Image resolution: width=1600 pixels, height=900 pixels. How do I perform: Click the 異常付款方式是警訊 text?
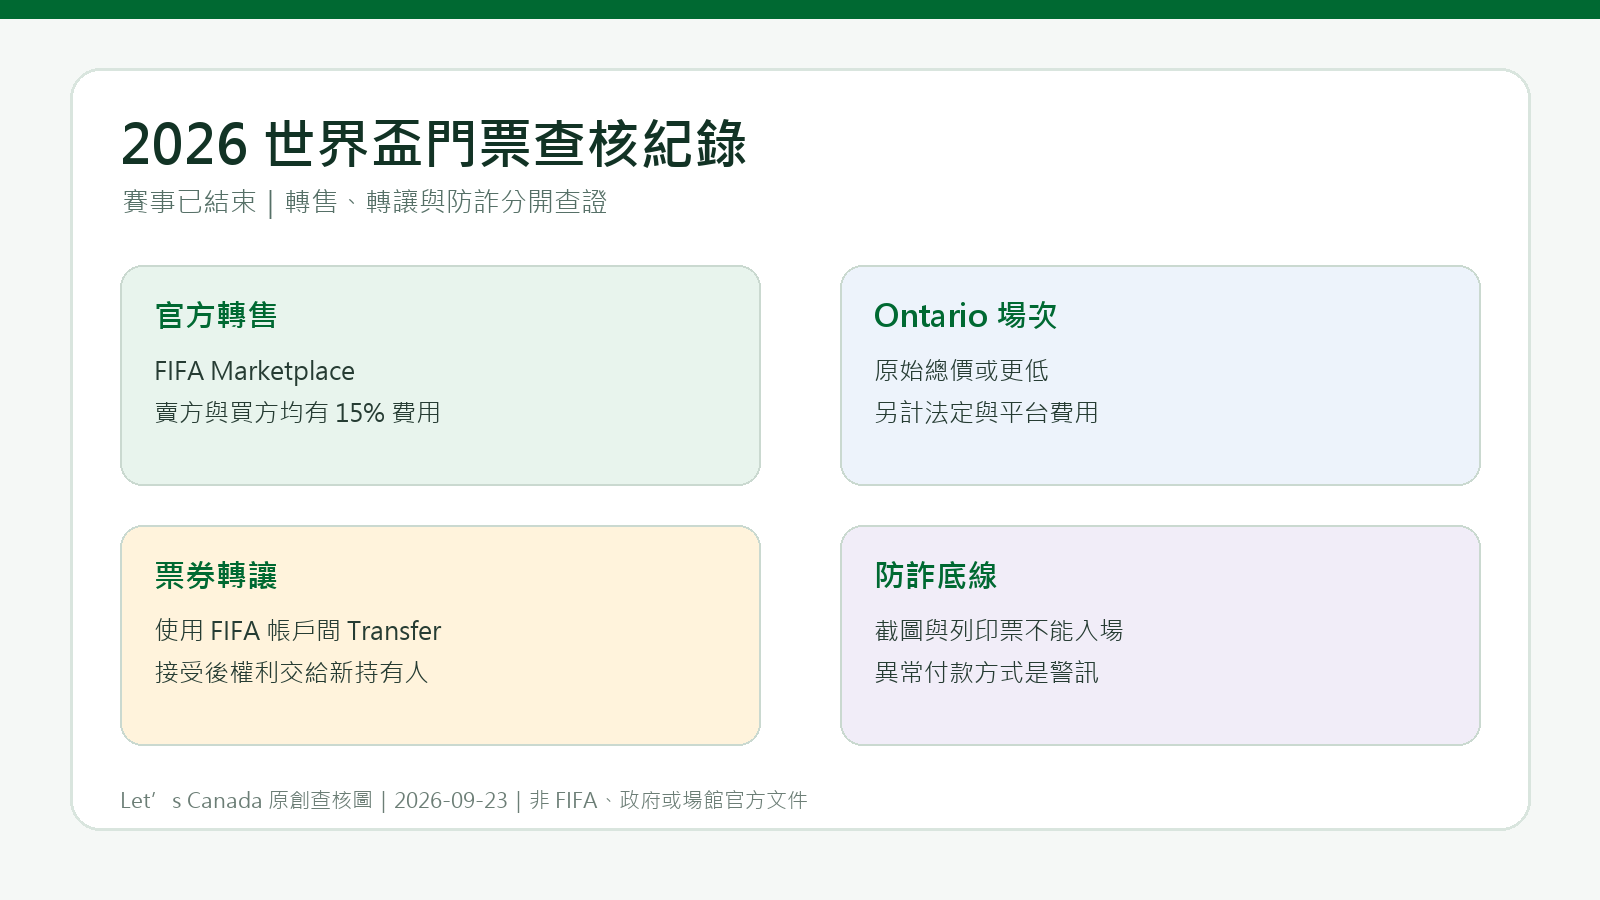coord(986,673)
